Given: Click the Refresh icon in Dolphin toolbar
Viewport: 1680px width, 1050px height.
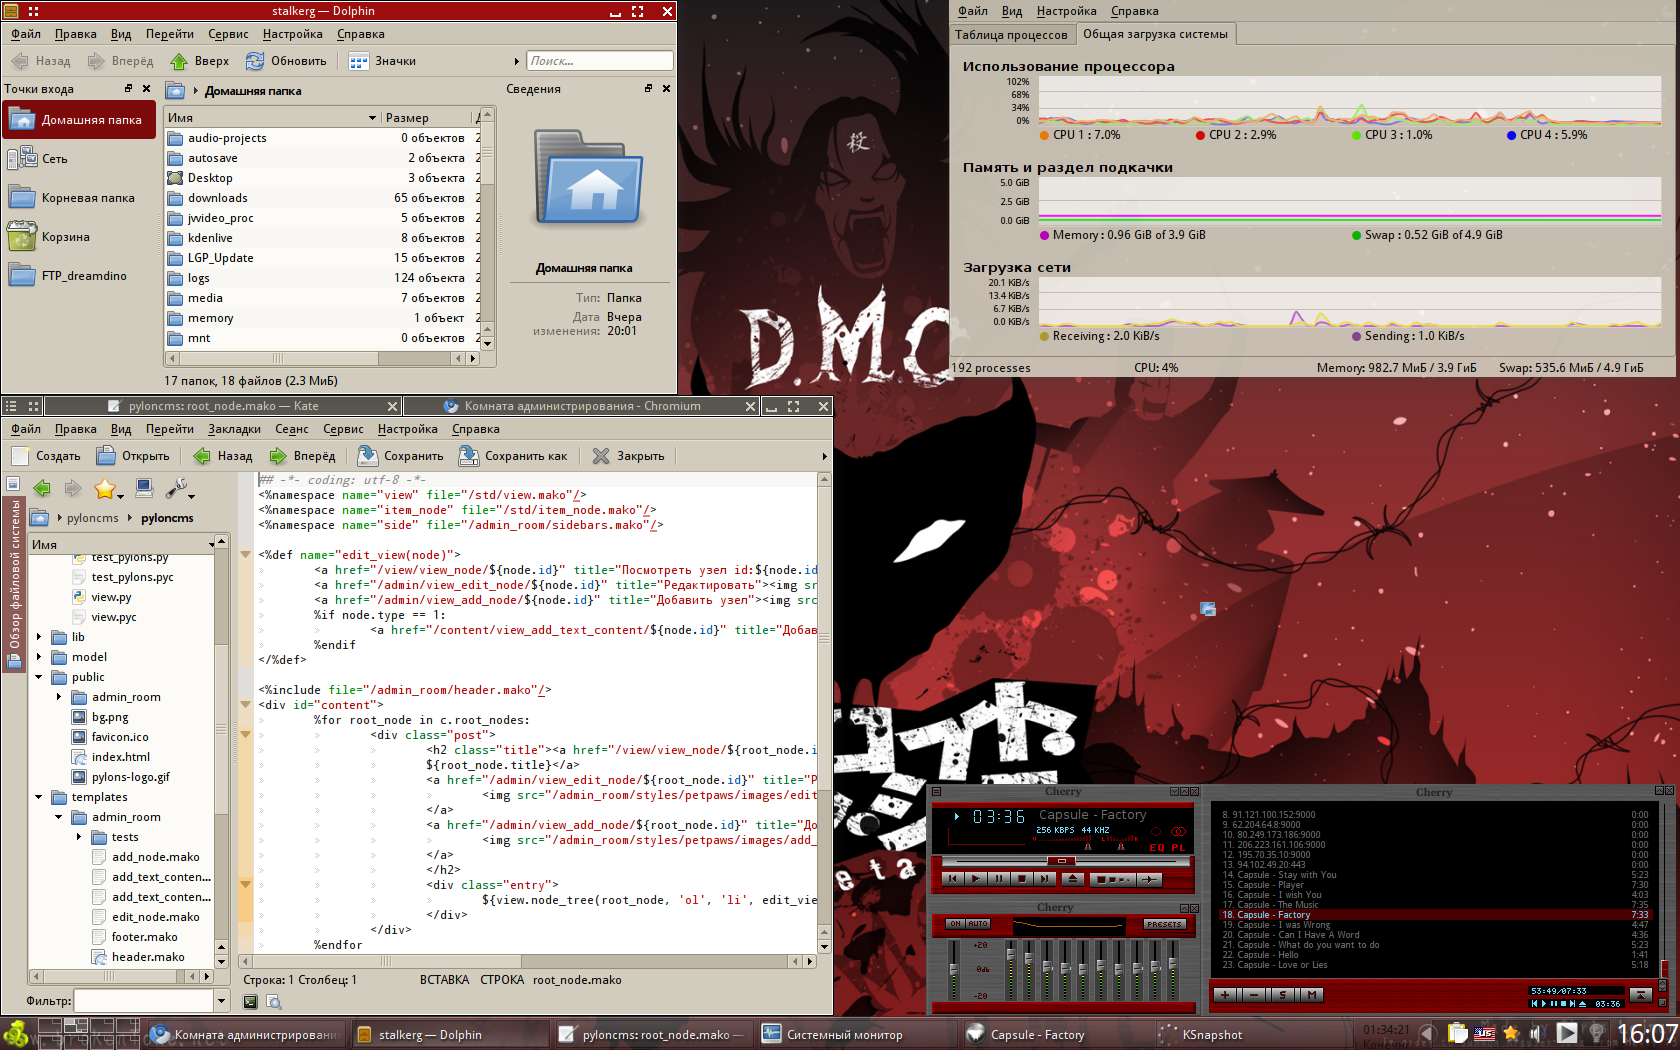Looking at the screenshot, I should pyautogui.click(x=255, y=61).
